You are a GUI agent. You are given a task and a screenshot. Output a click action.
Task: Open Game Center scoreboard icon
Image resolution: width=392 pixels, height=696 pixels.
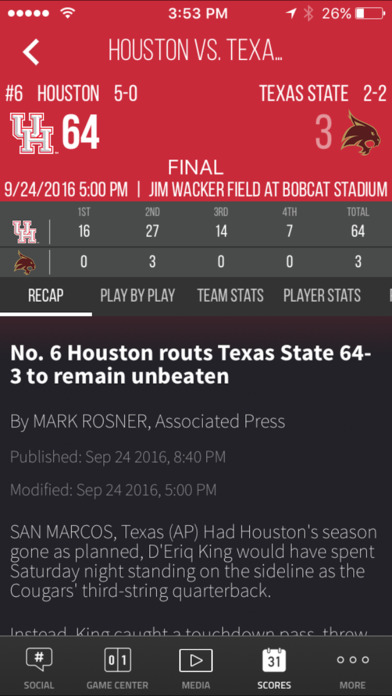[117, 660]
